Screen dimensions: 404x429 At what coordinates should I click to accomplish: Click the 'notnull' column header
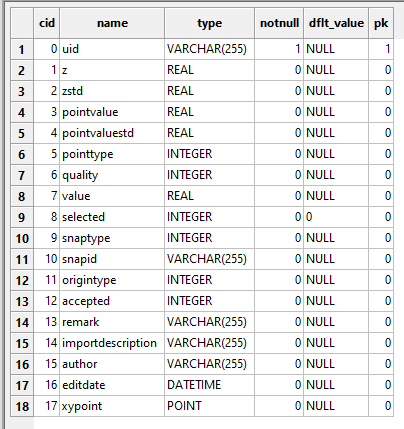click(x=279, y=23)
